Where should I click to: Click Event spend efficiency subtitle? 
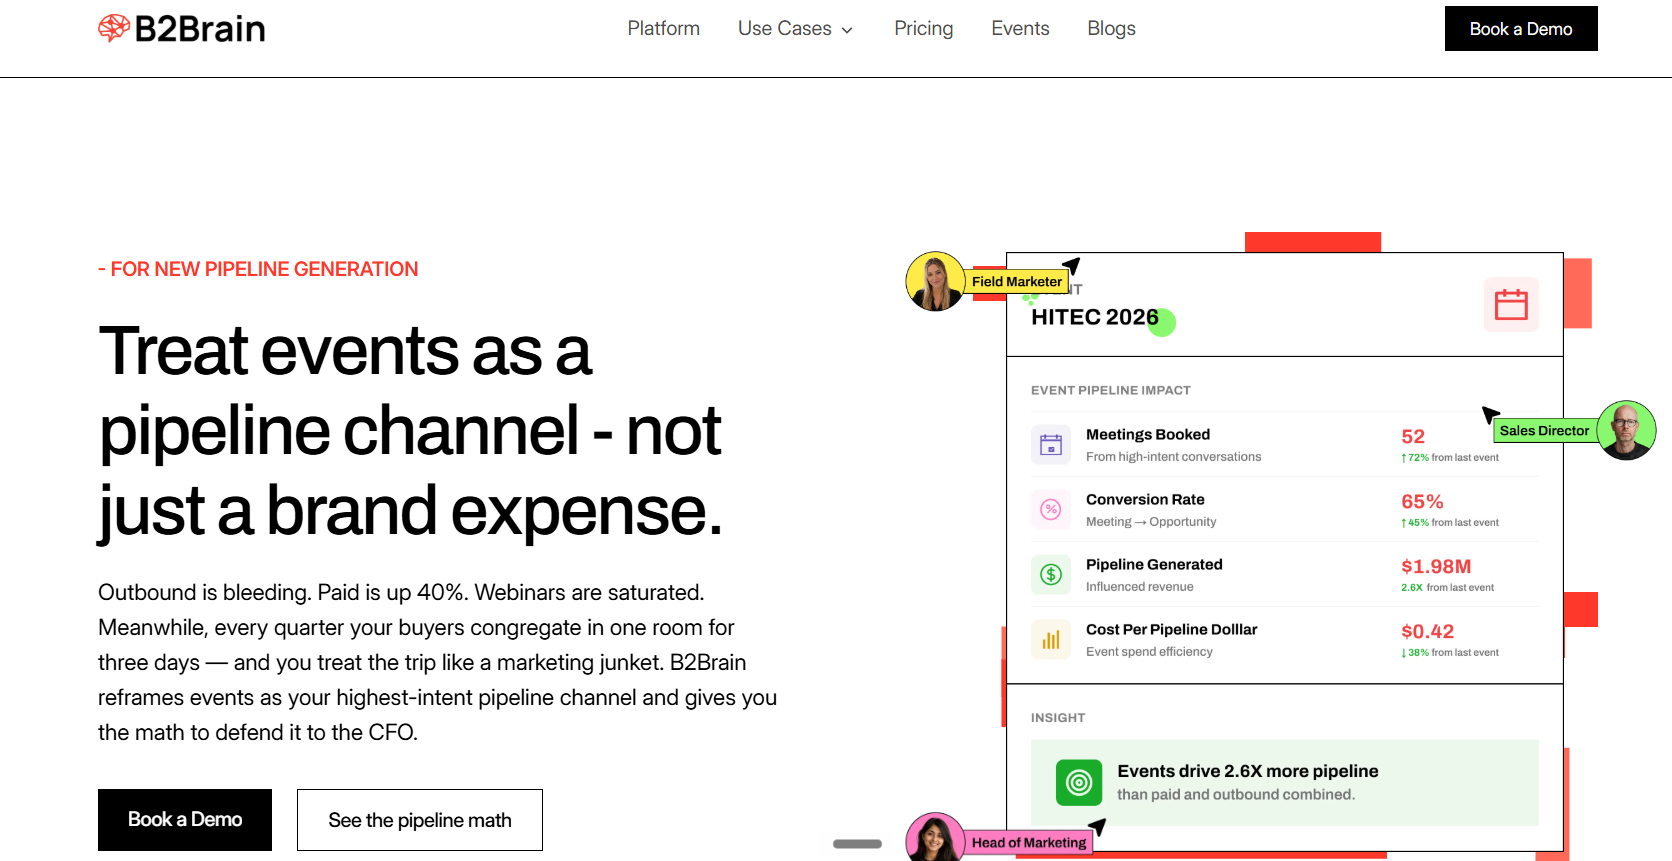point(1149,651)
